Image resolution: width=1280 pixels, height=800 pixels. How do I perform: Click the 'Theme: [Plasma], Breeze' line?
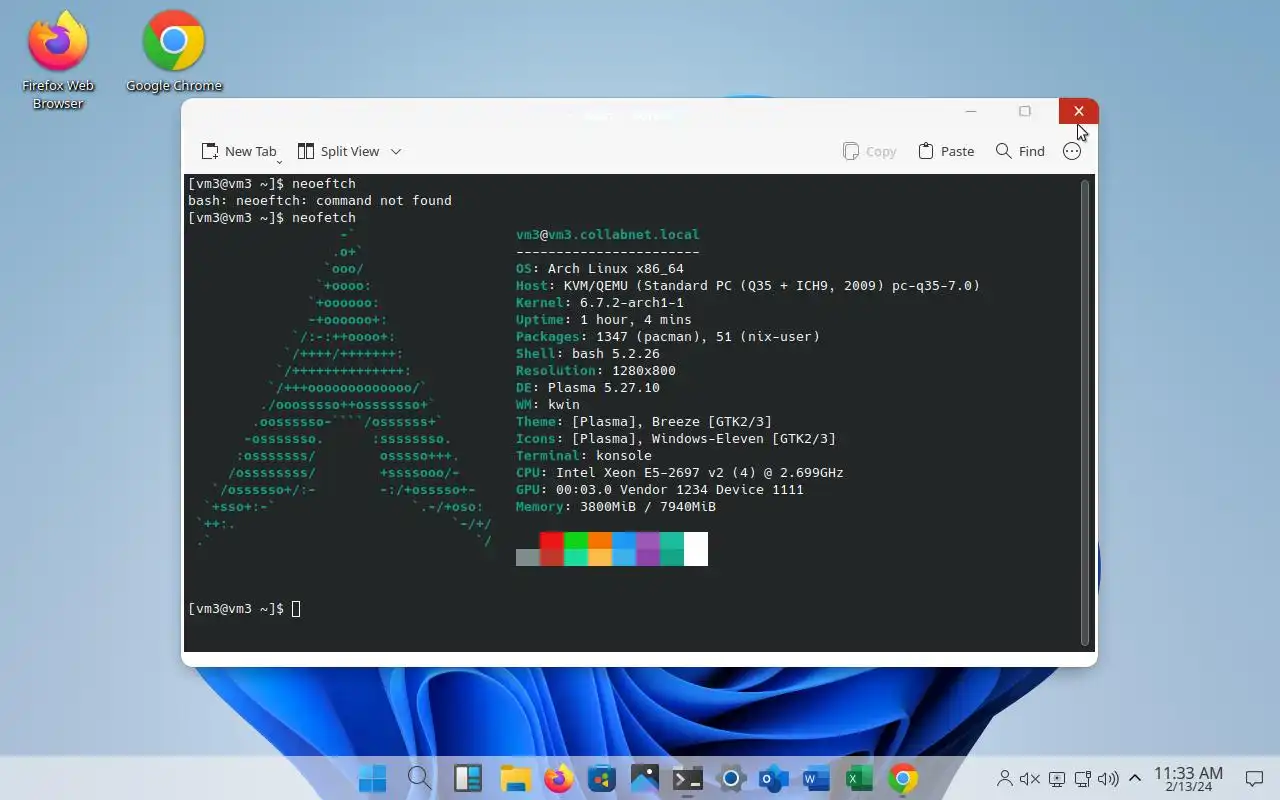point(644,422)
